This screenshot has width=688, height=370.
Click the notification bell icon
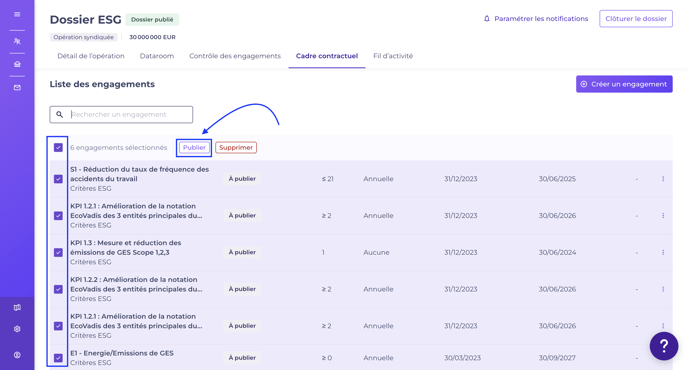487,18
